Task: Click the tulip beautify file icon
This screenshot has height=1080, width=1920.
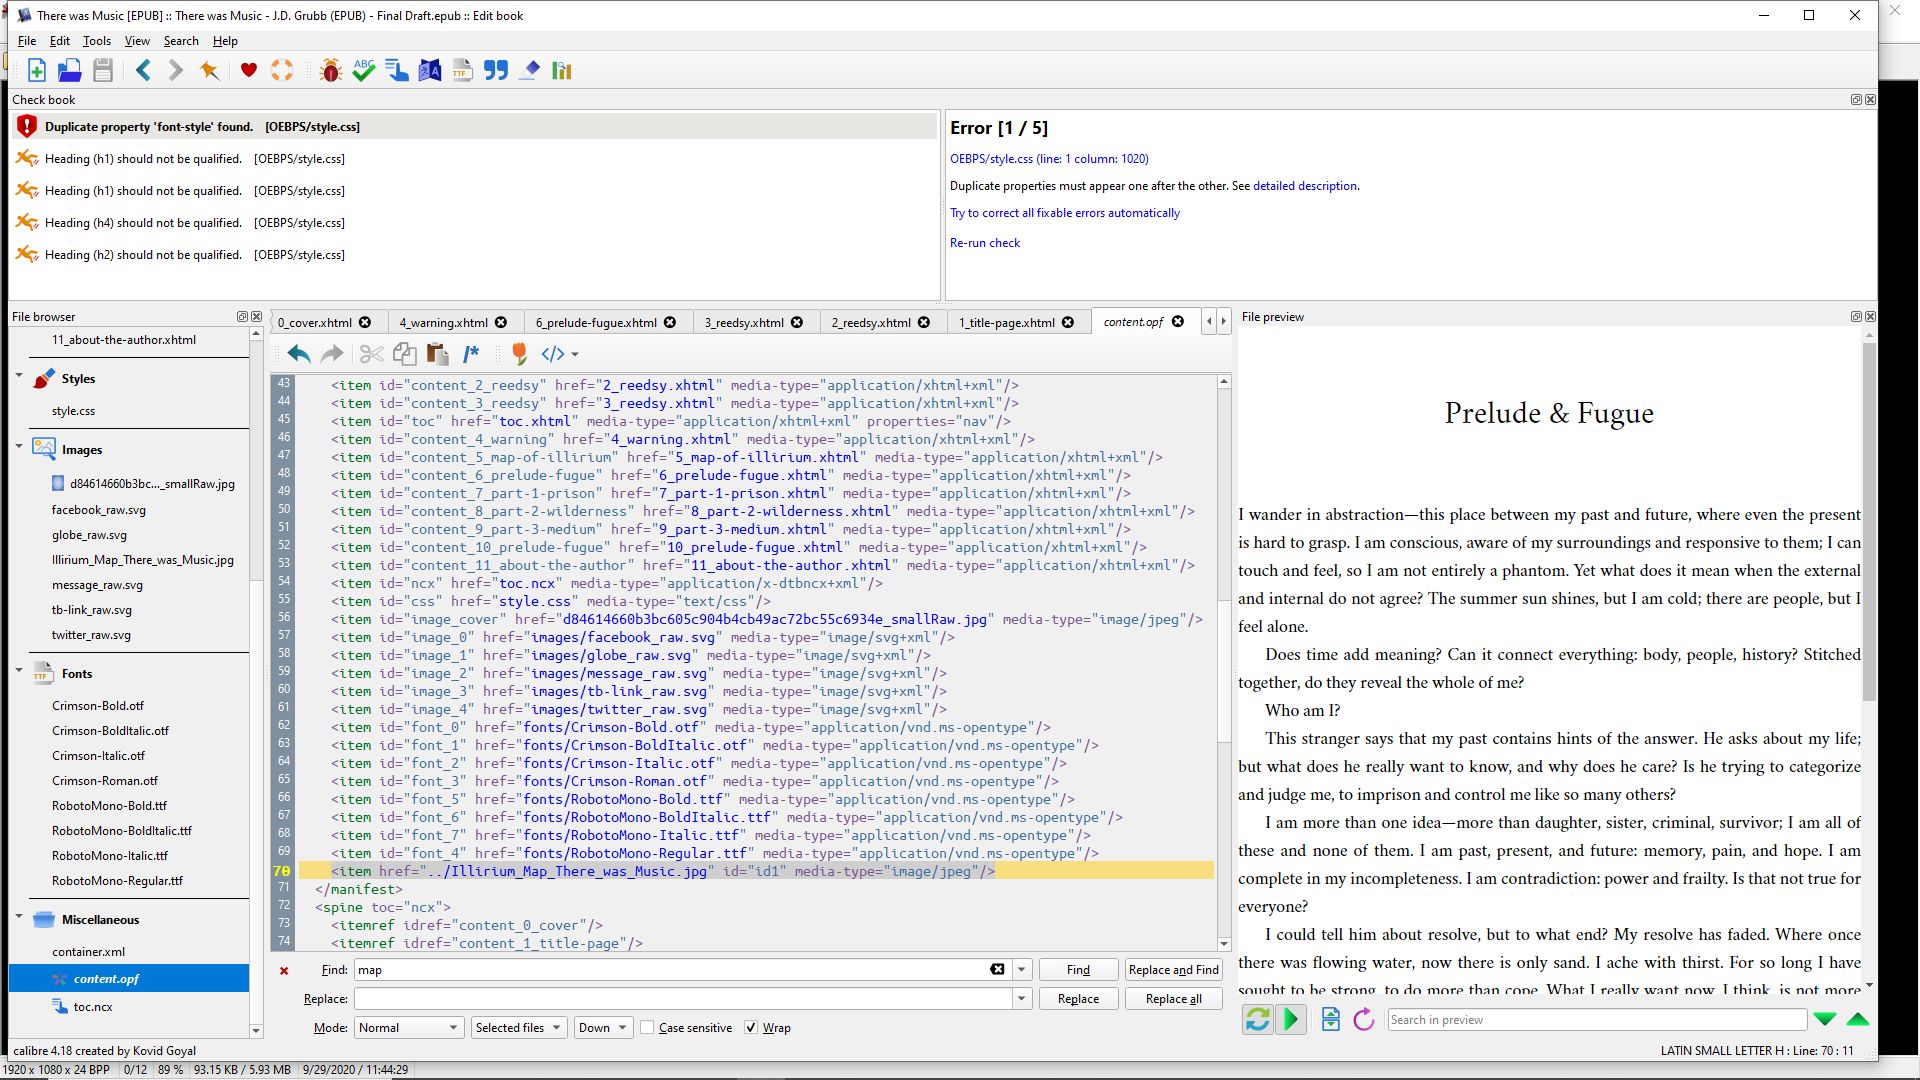Action: click(518, 353)
